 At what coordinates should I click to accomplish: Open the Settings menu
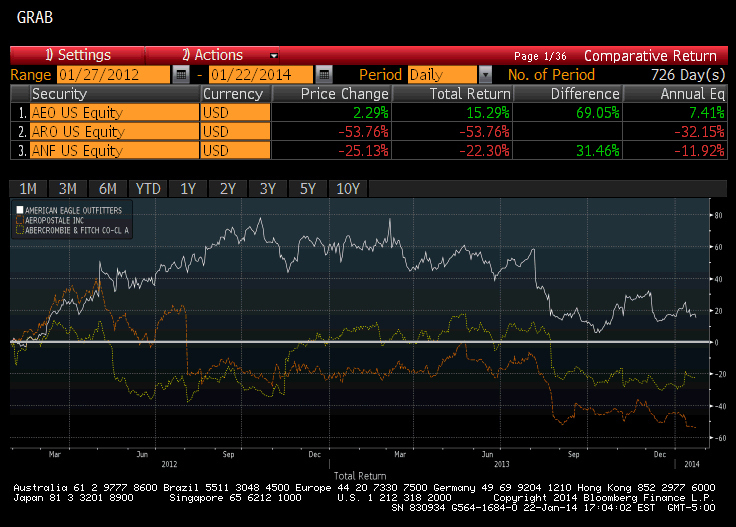[77, 55]
